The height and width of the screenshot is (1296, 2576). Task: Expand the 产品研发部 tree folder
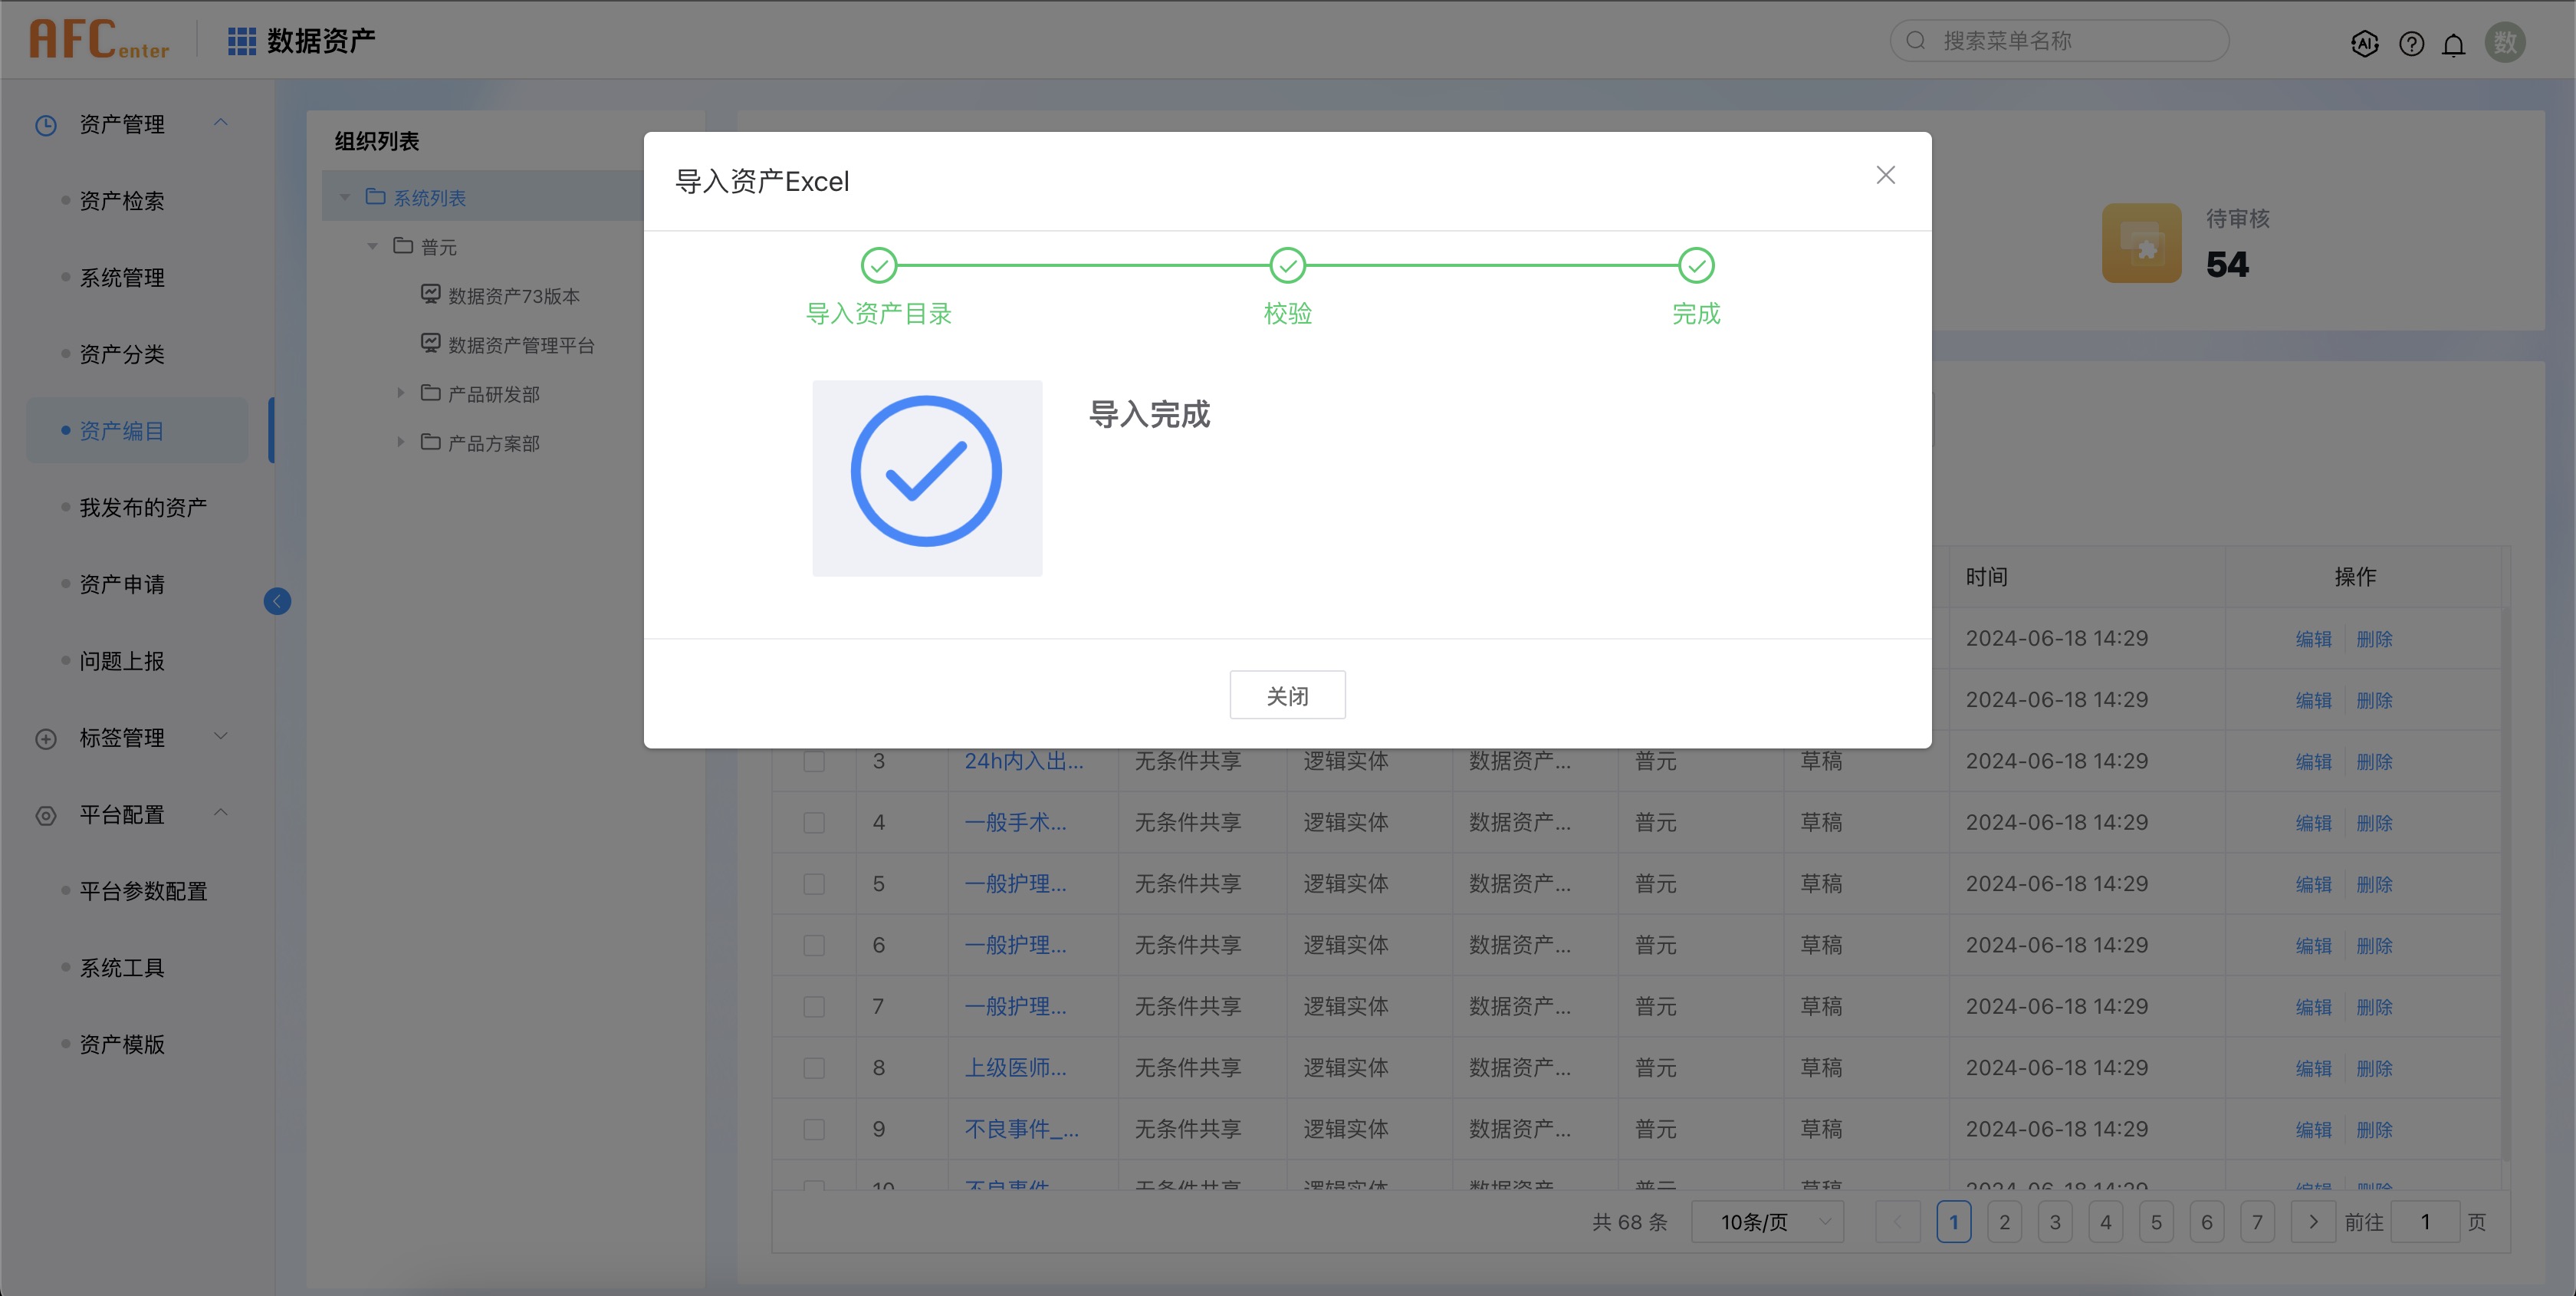[x=401, y=393]
